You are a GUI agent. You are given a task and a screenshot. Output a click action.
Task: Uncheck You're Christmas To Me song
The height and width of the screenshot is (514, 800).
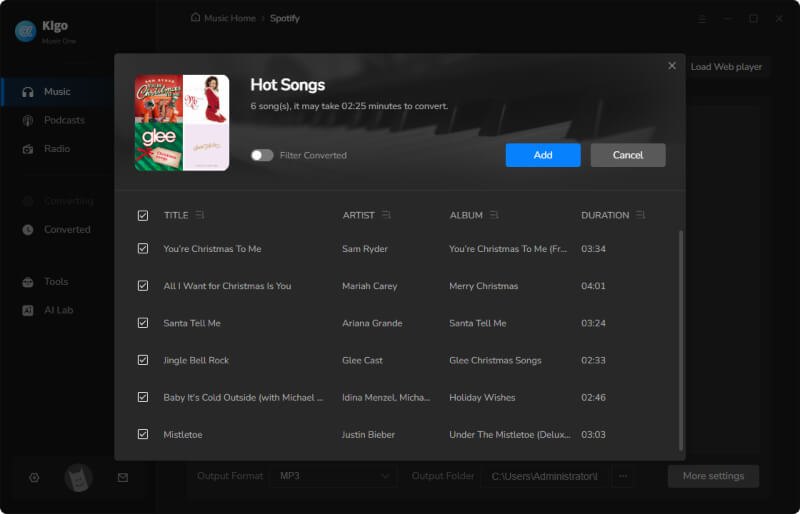(143, 249)
